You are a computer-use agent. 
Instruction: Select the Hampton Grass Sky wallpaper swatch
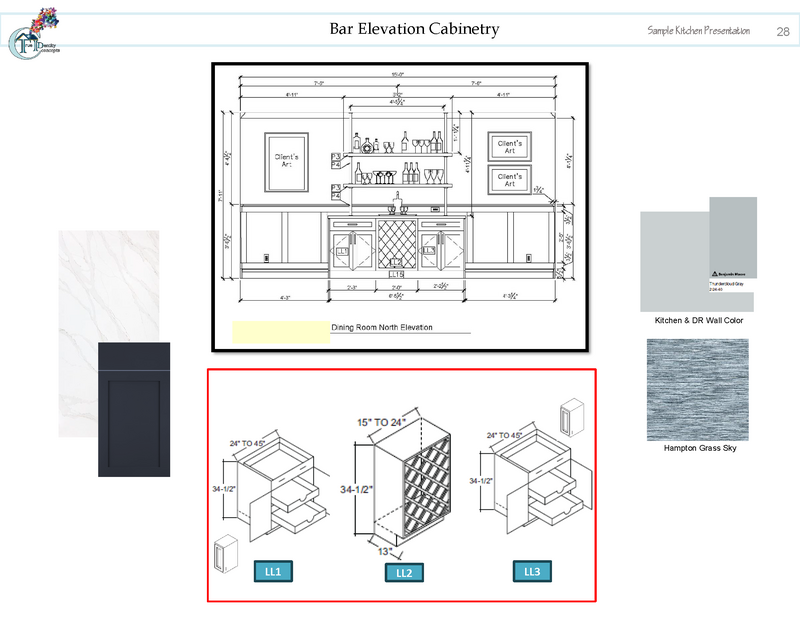(x=698, y=389)
